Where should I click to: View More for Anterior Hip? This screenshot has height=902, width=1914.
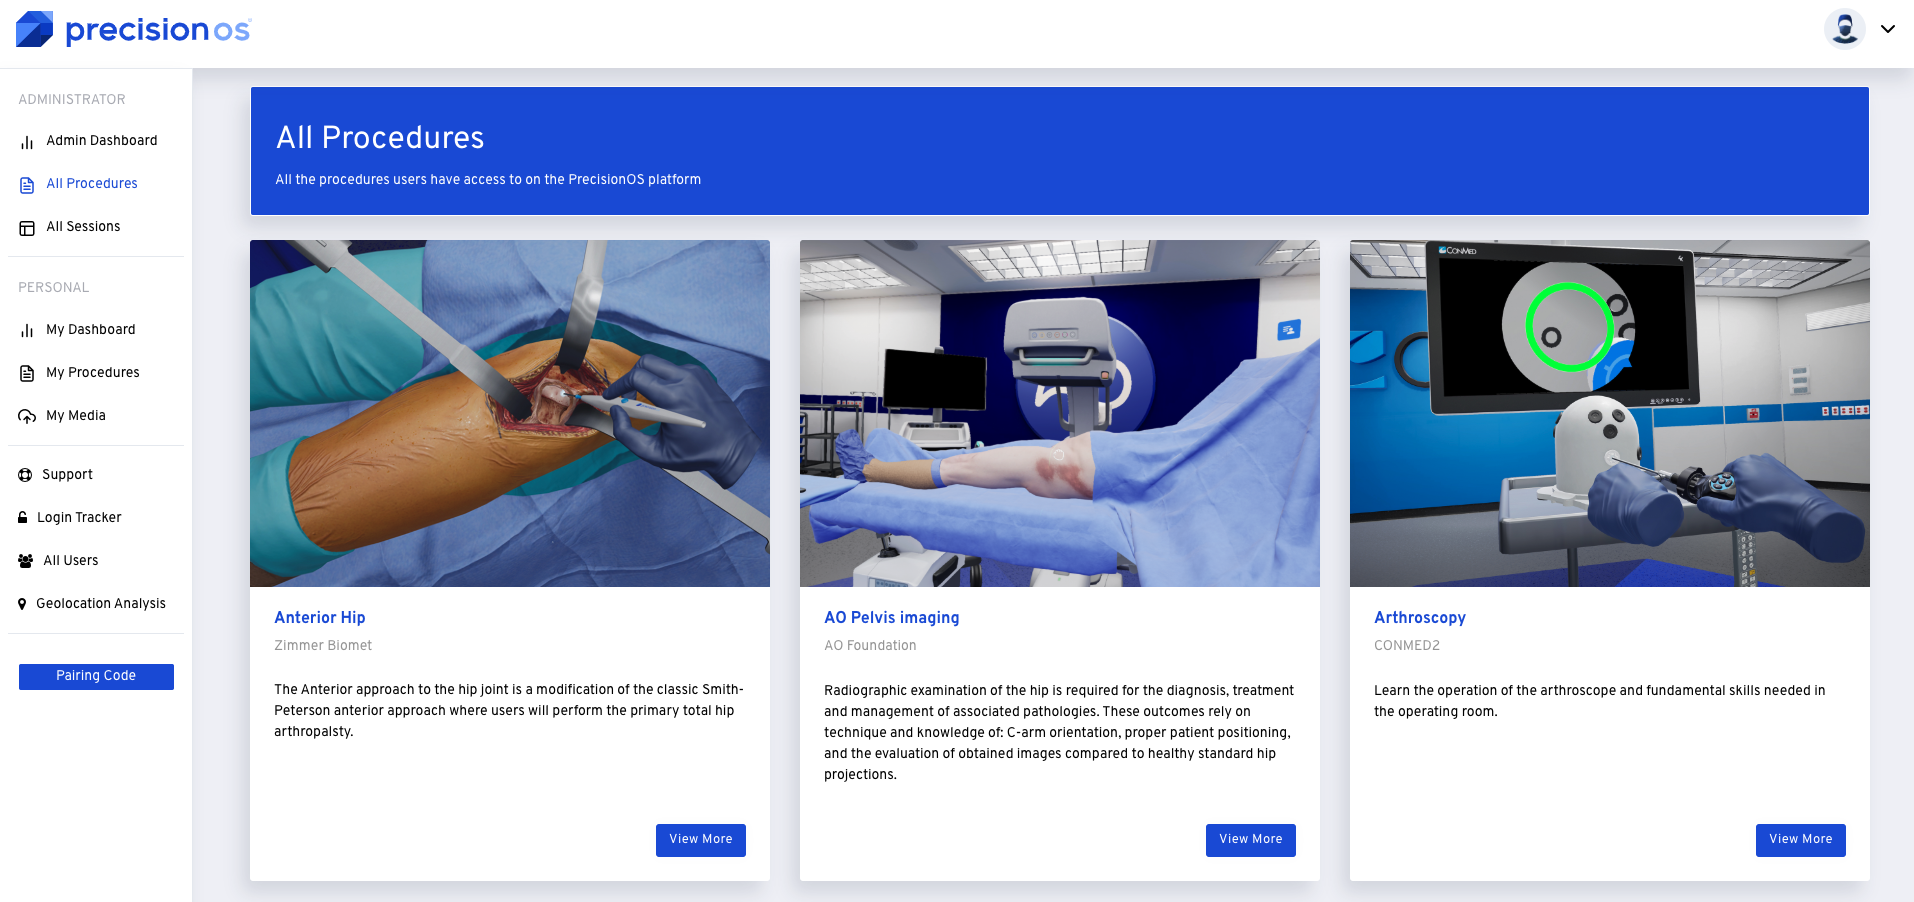coord(700,840)
